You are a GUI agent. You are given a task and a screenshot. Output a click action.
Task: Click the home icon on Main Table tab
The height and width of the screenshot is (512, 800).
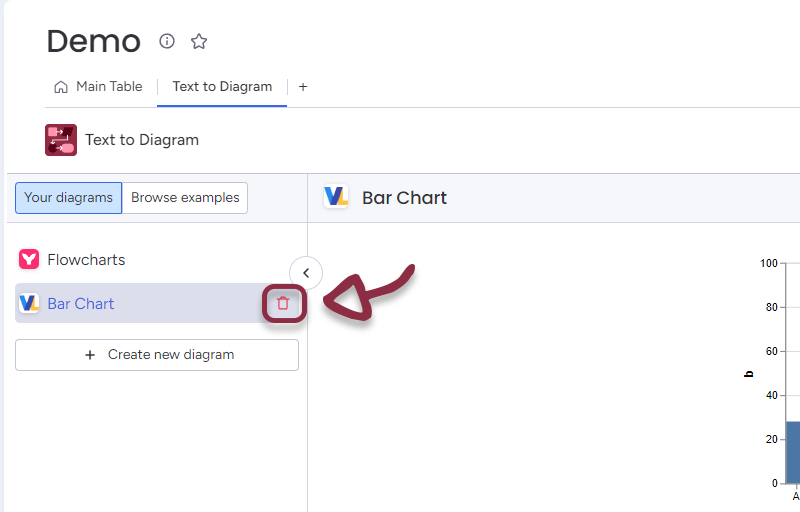click(61, 87)
